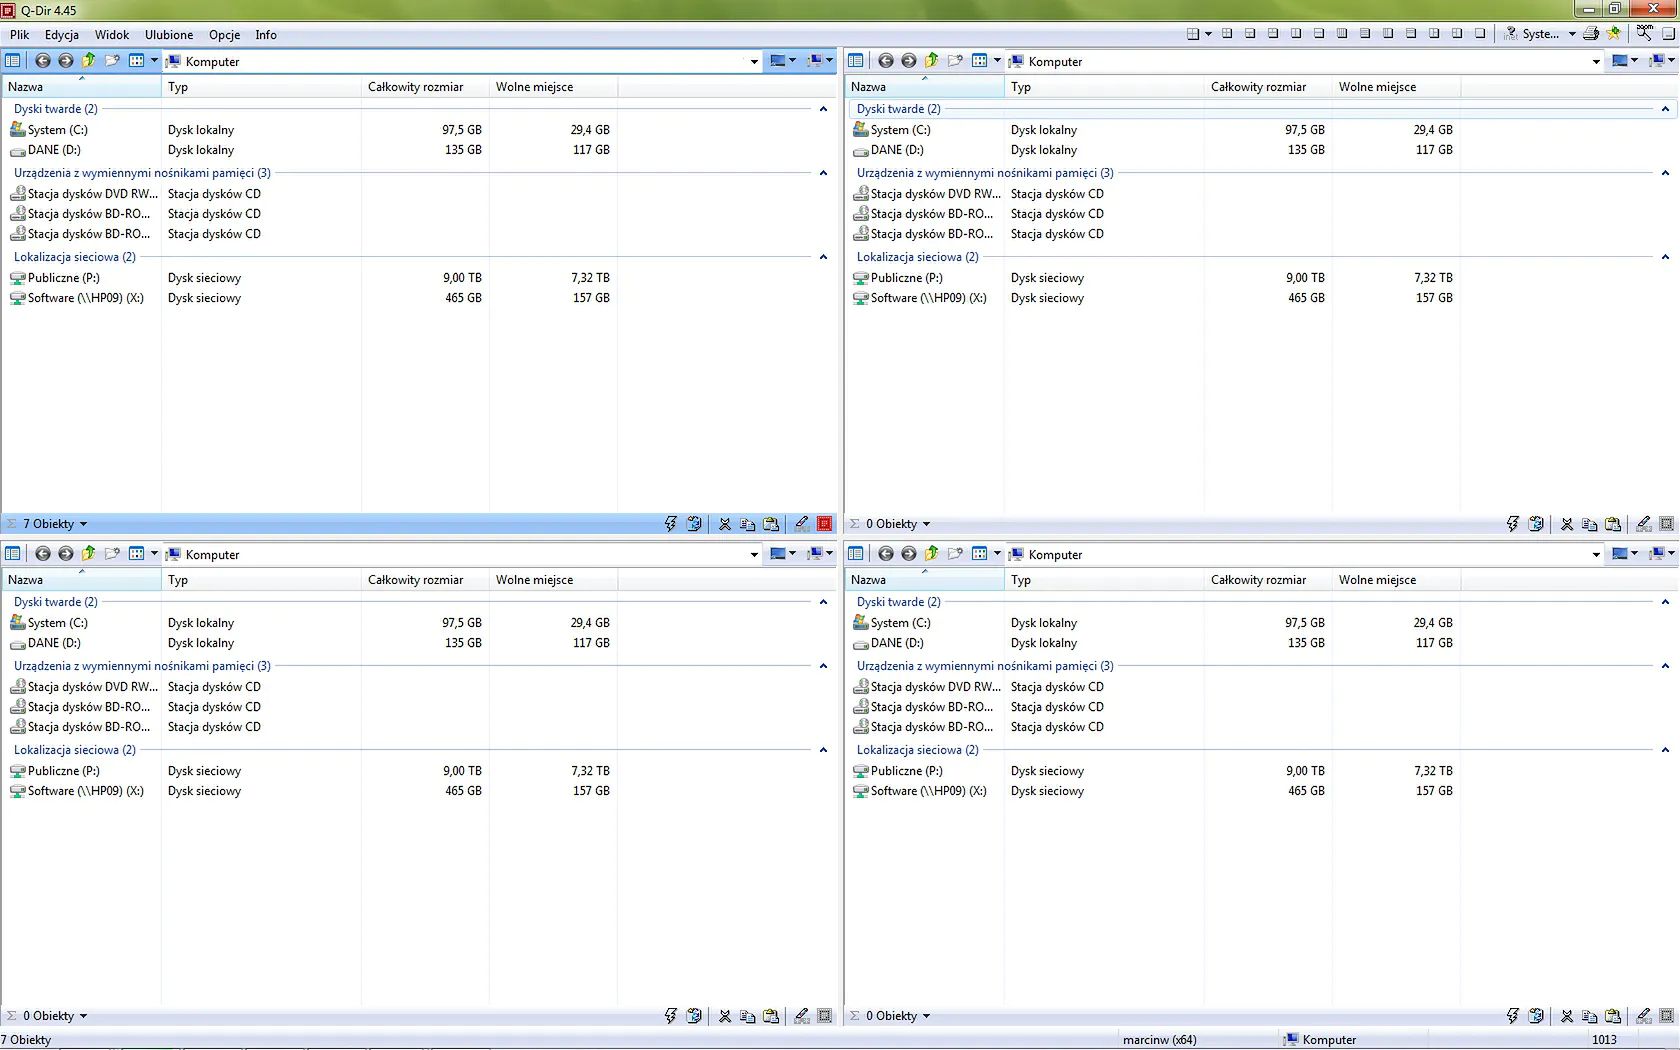Click the Paste icon in bottom-left pane status bar
This screenshot has height=1050, width=1680.
click(x=771, y=1016)
